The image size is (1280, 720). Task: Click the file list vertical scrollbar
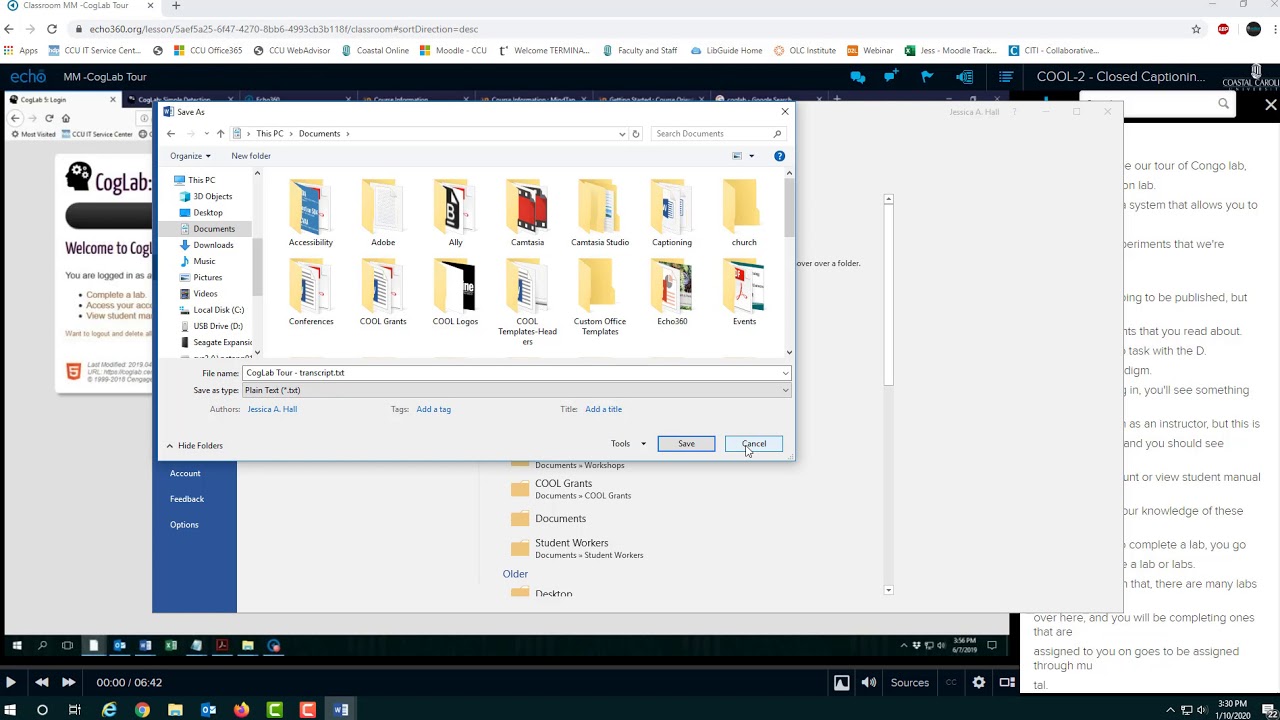(789, 262)
